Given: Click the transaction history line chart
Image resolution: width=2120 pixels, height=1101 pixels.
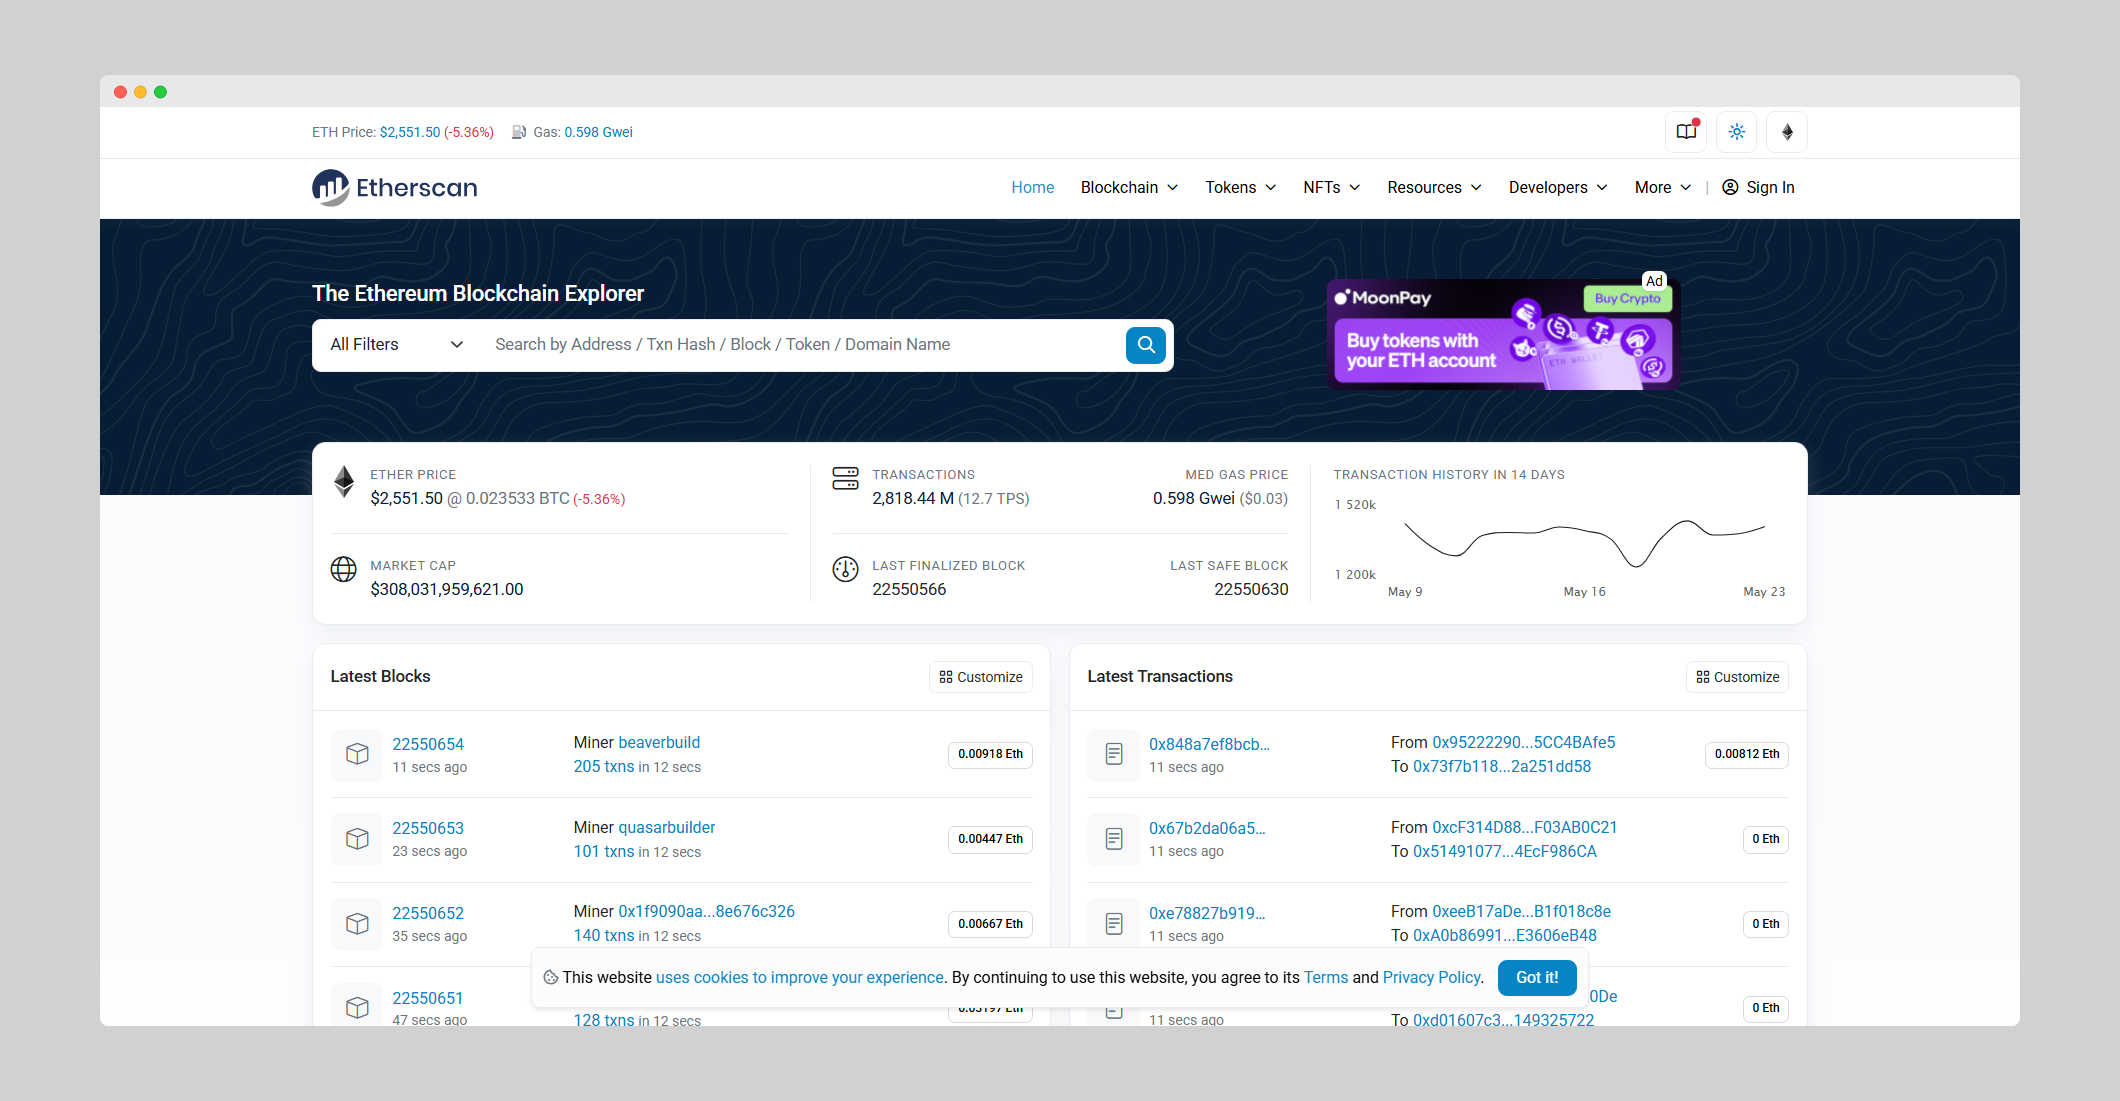Looking at the screenshot, I should coord(1584,541).
